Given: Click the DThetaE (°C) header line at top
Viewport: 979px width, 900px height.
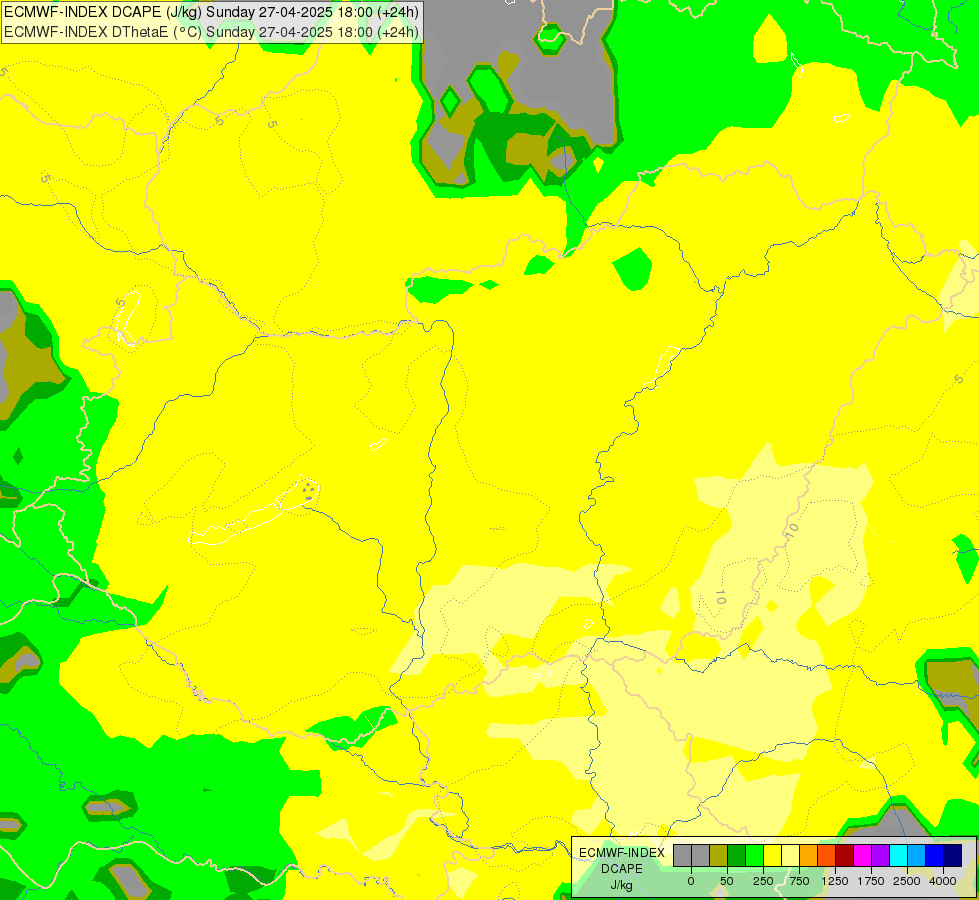Looking at the screenshot, I should coord(211,31).
